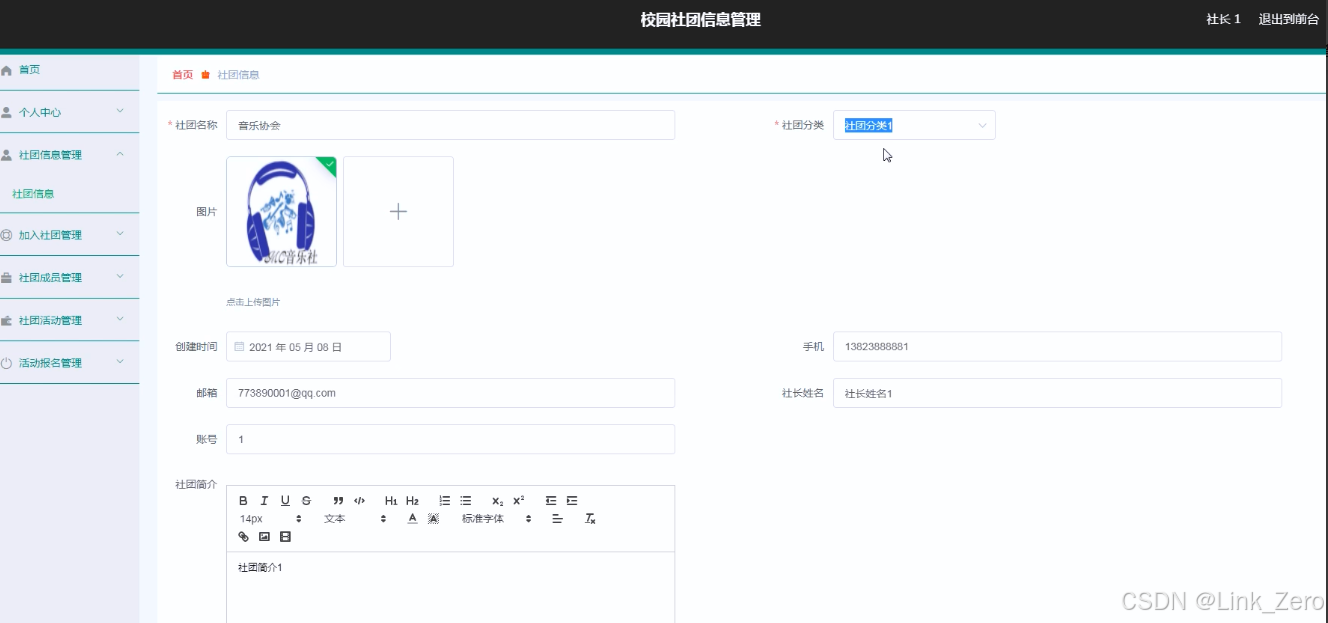Toggle strikethrough formatting in the editor

click(x=306, y=501)
